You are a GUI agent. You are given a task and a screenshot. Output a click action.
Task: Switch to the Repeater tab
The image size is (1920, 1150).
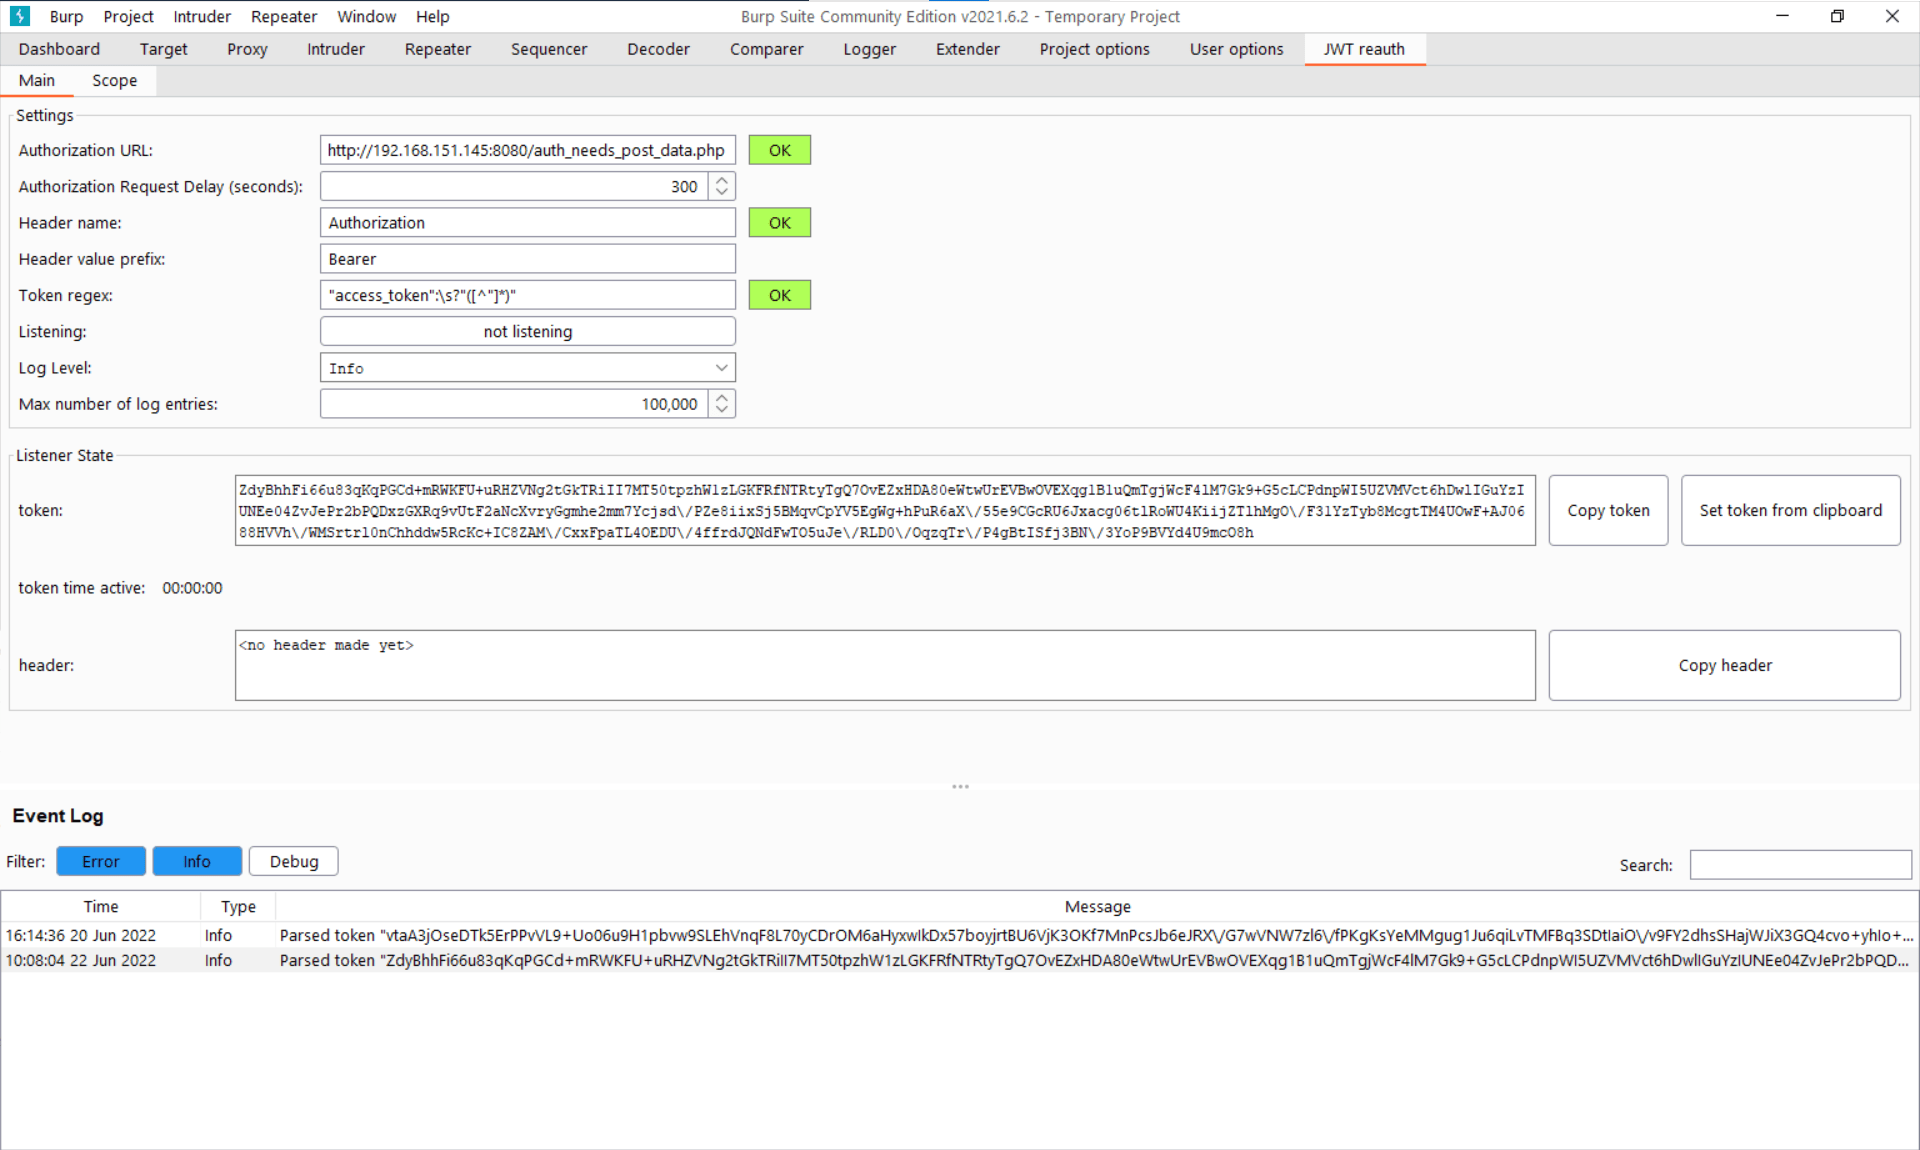point(437,49)
